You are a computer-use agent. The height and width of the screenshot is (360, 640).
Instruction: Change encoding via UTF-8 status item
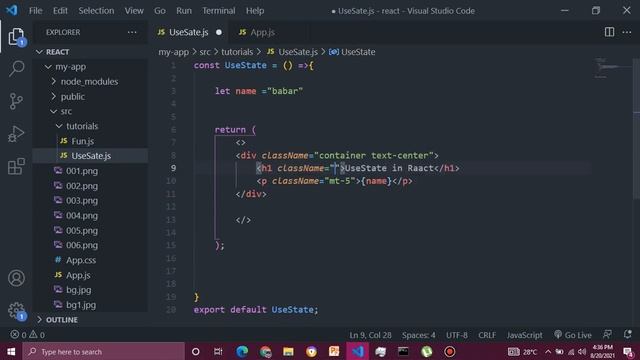(457, 335)
